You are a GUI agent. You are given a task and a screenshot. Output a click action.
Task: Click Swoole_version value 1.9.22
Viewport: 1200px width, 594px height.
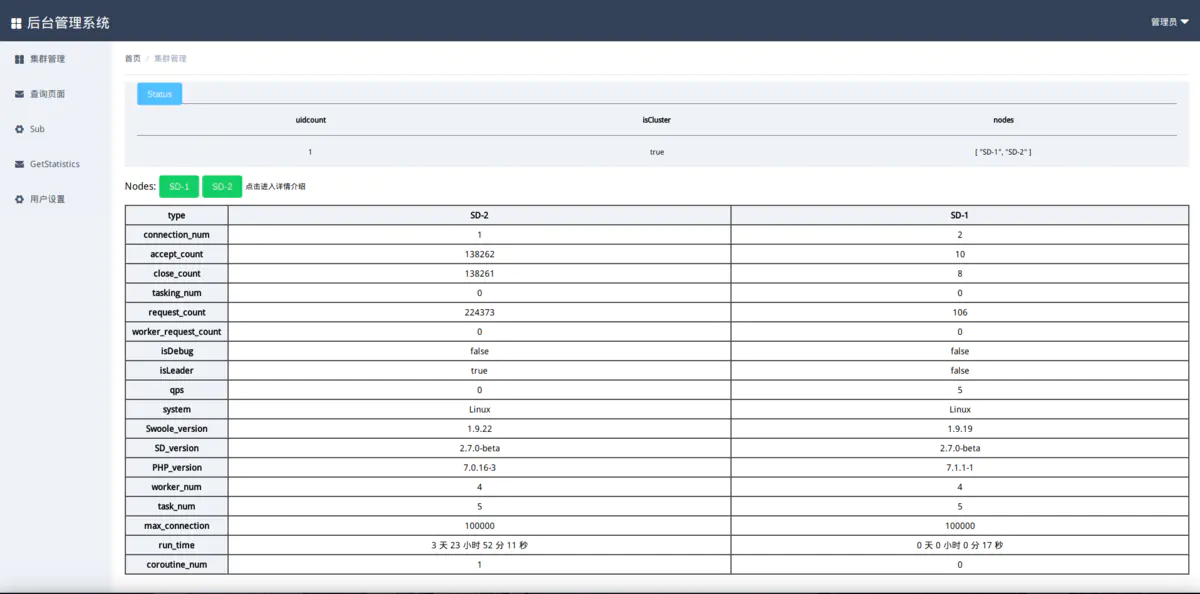click(x=479, y=429)
